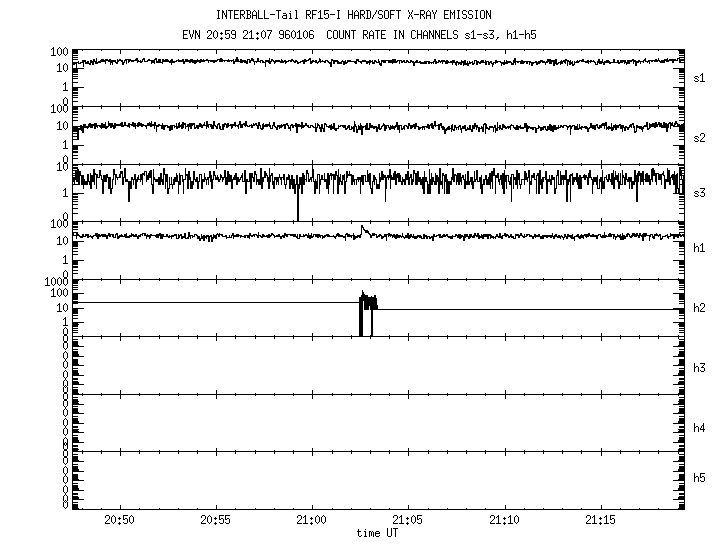Click the h1 channel label

click(x=700, y=248)
